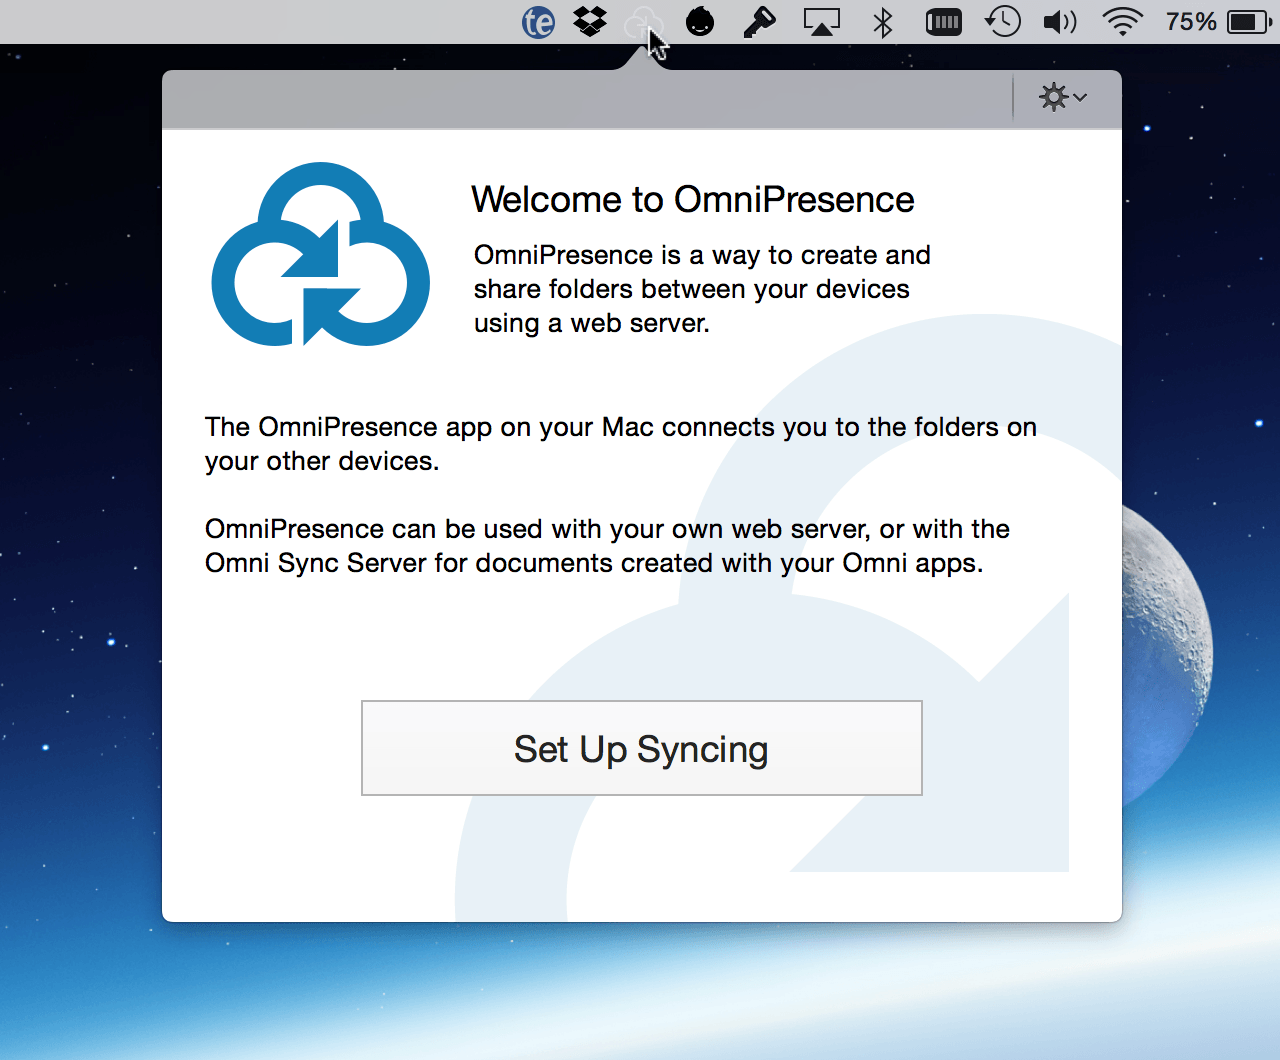Image resolution: width=1280 pixels, height=1060 pixels.
Task: Click the Set Up Syncing button
Action: [642, 748]
